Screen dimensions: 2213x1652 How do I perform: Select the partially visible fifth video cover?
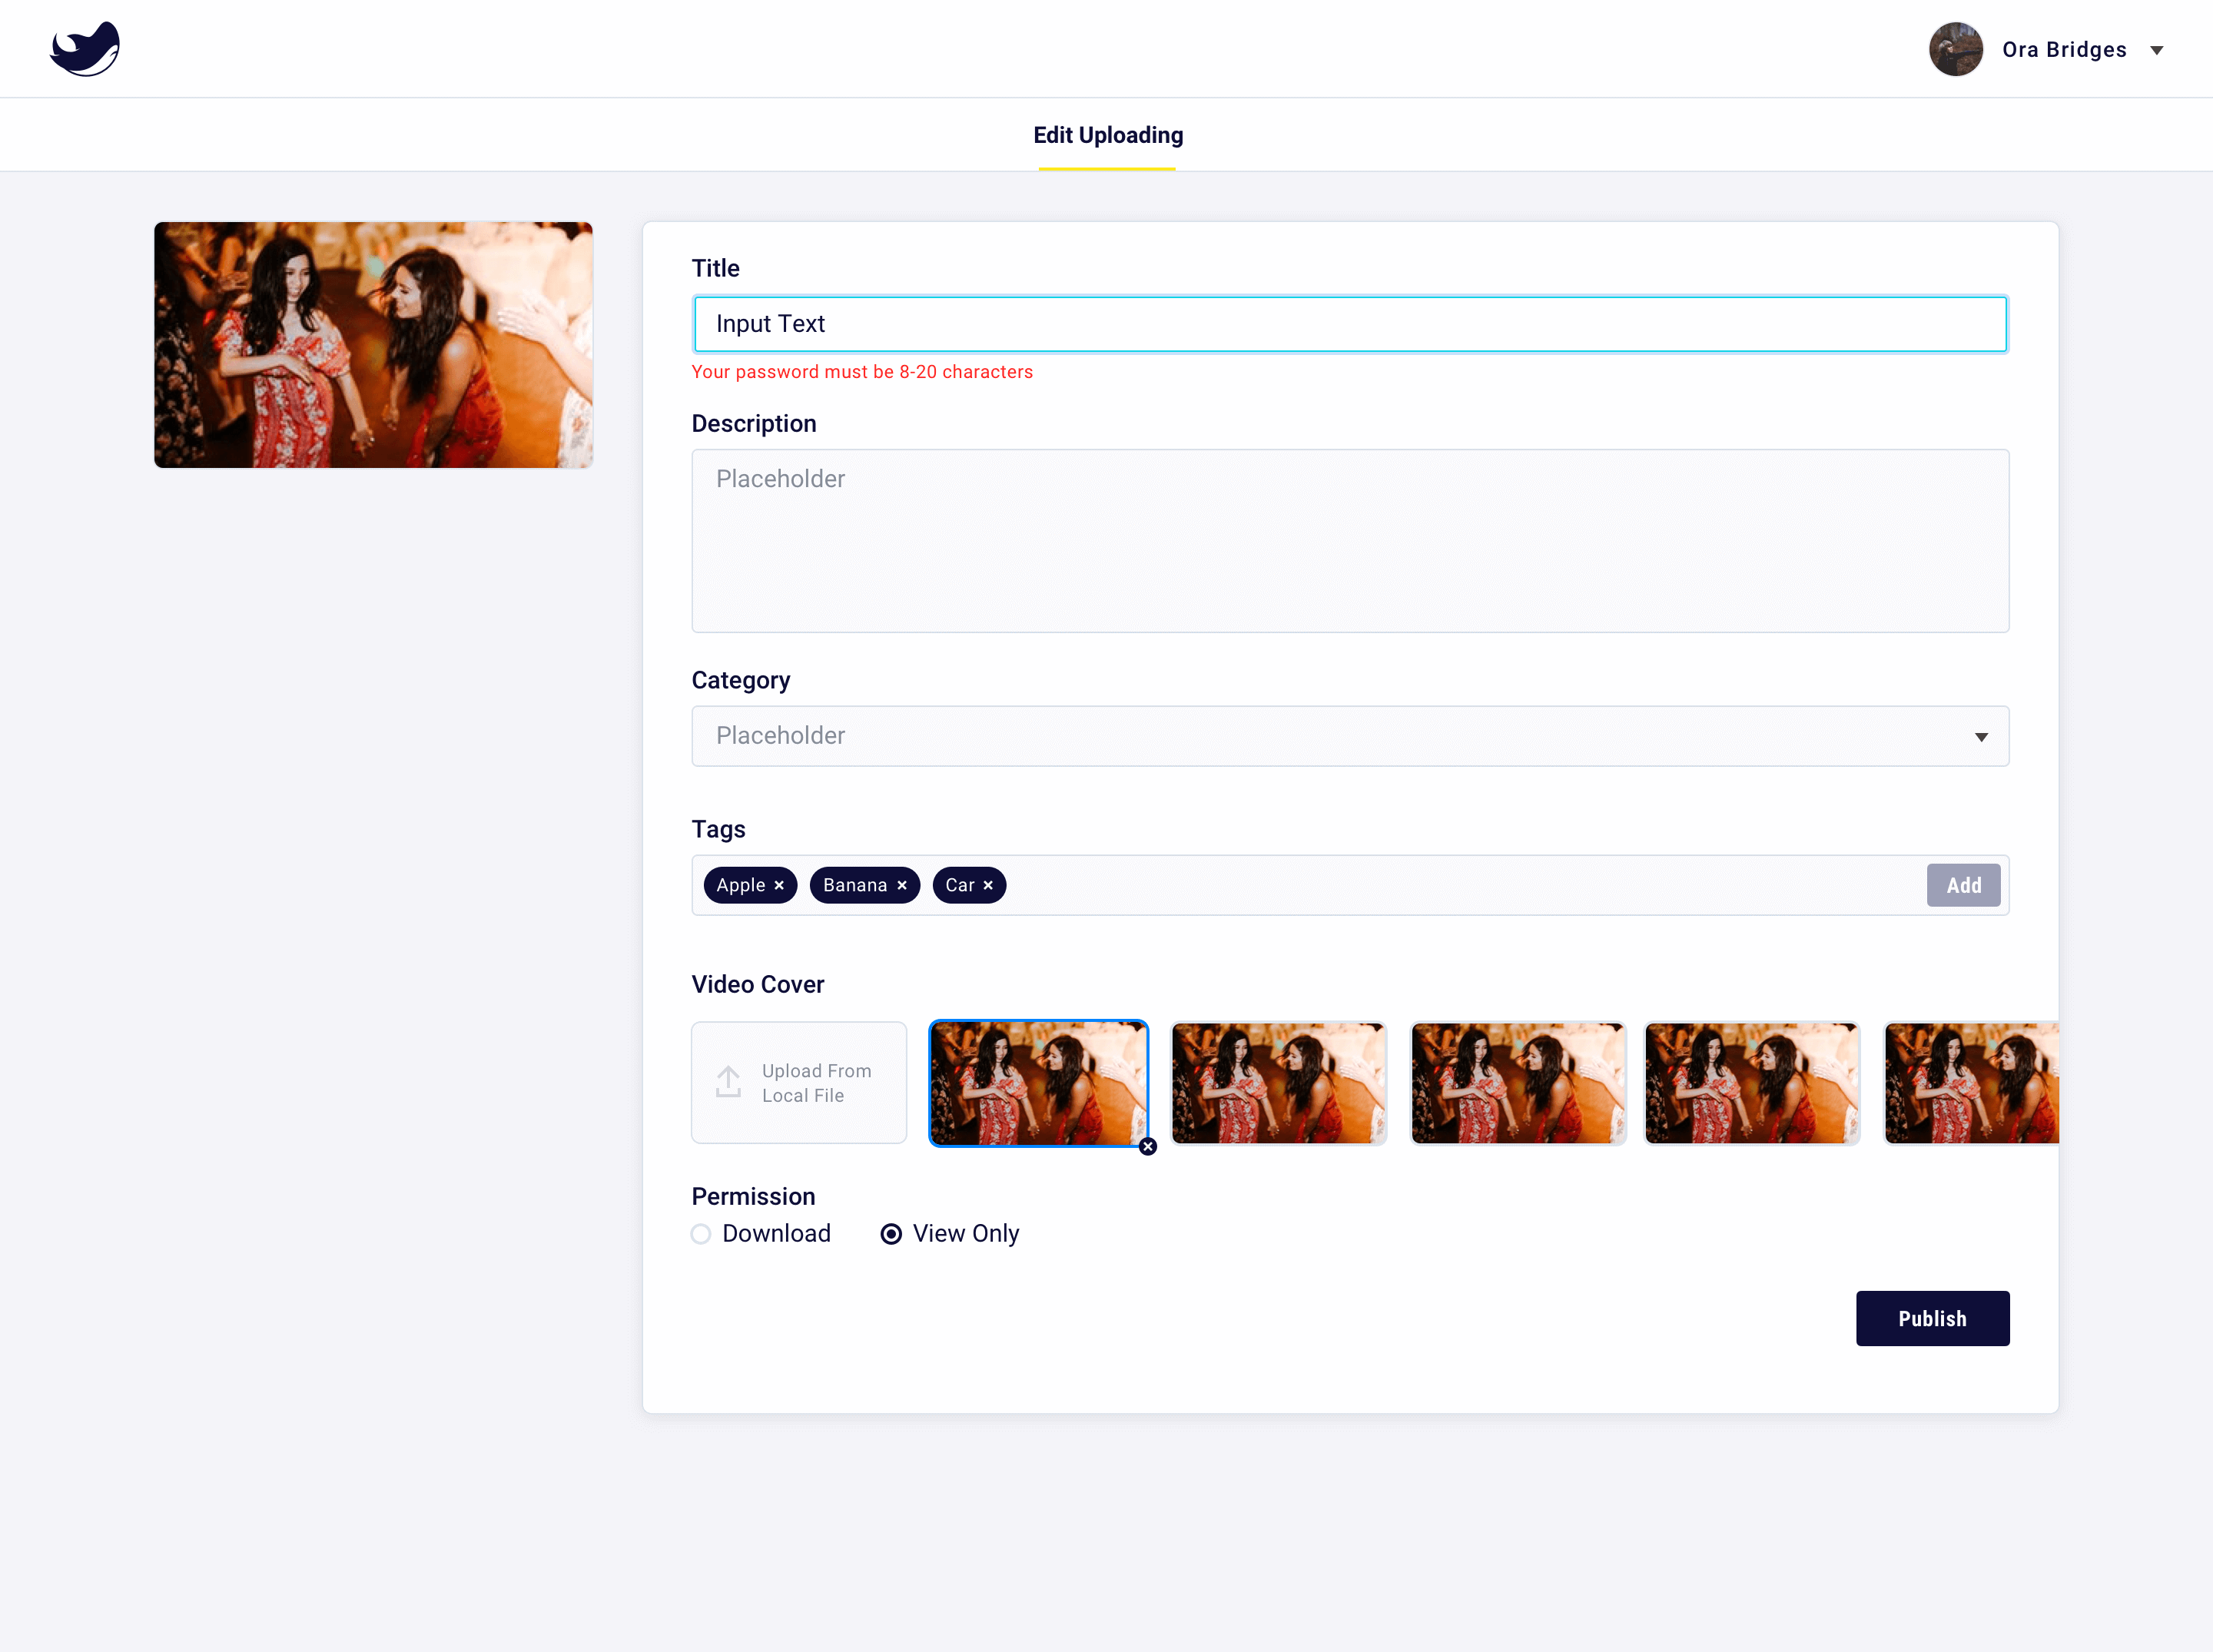pos(1971,1083)
